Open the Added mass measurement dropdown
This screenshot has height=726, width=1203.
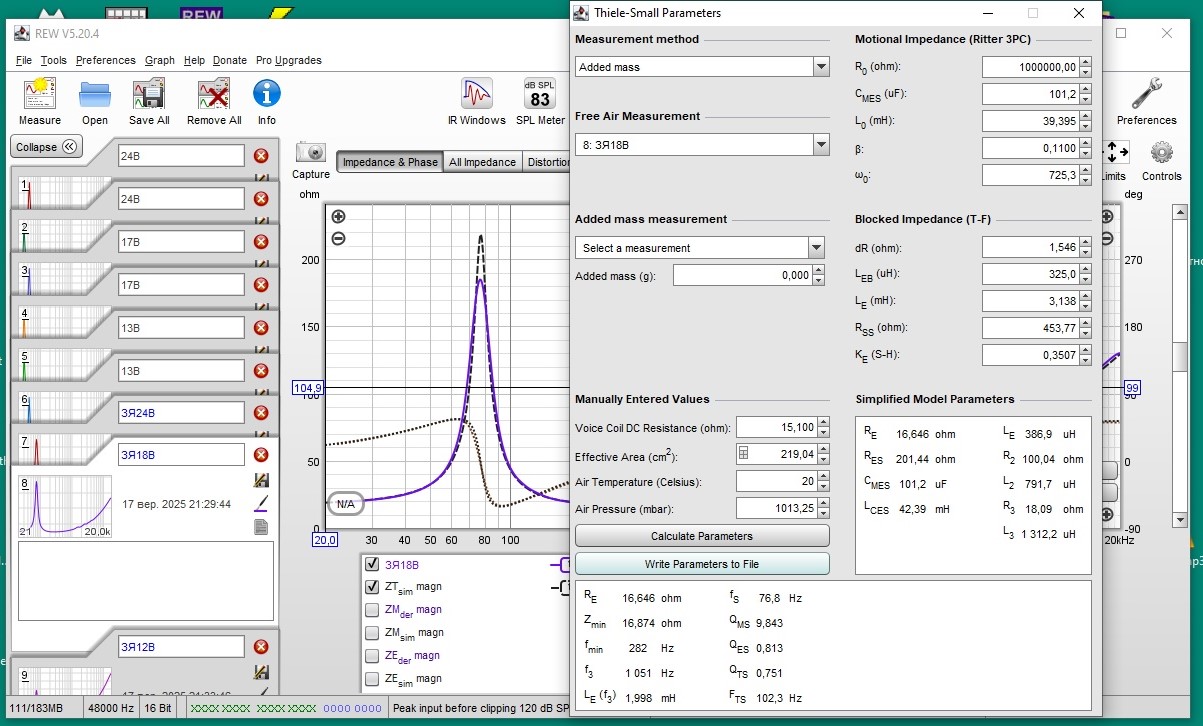816,248
